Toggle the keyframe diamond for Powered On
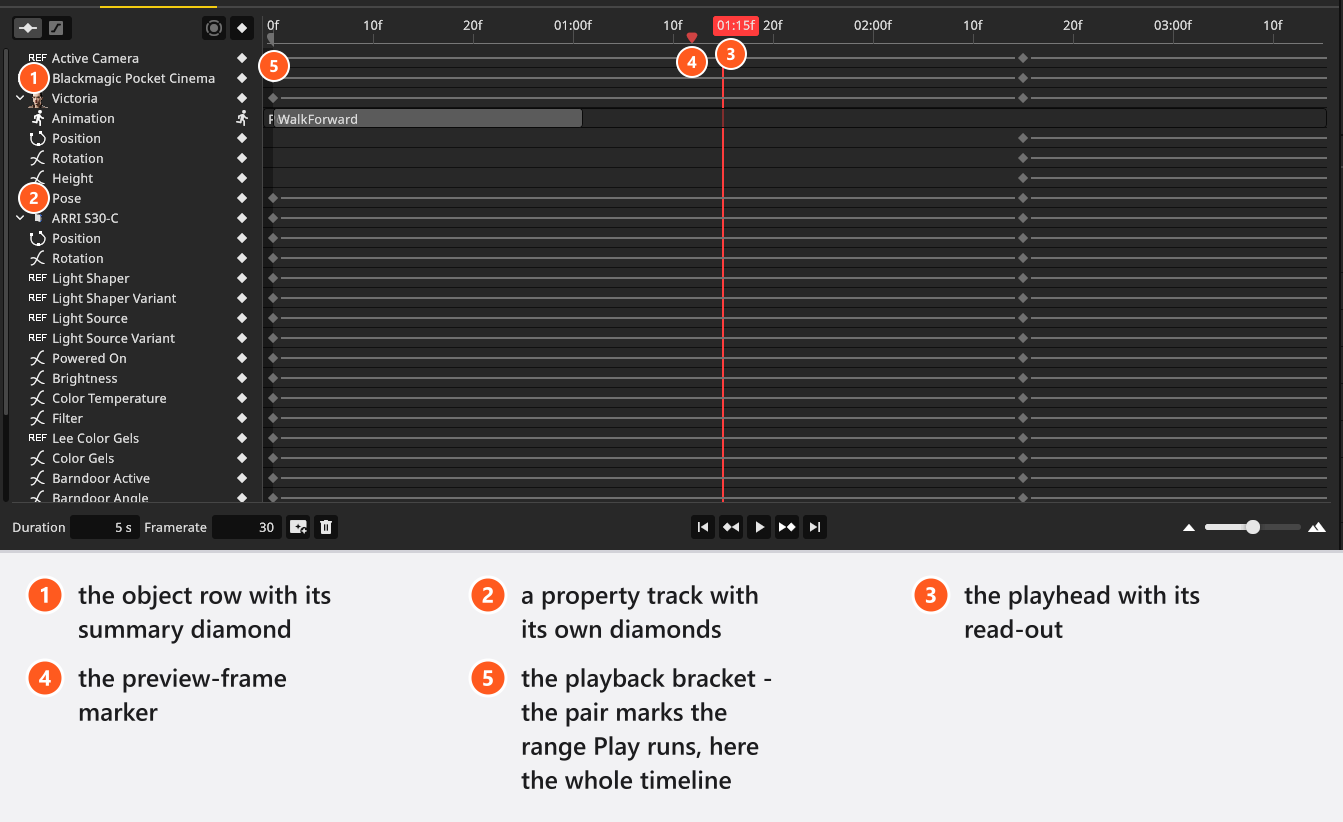 point(241,358)
